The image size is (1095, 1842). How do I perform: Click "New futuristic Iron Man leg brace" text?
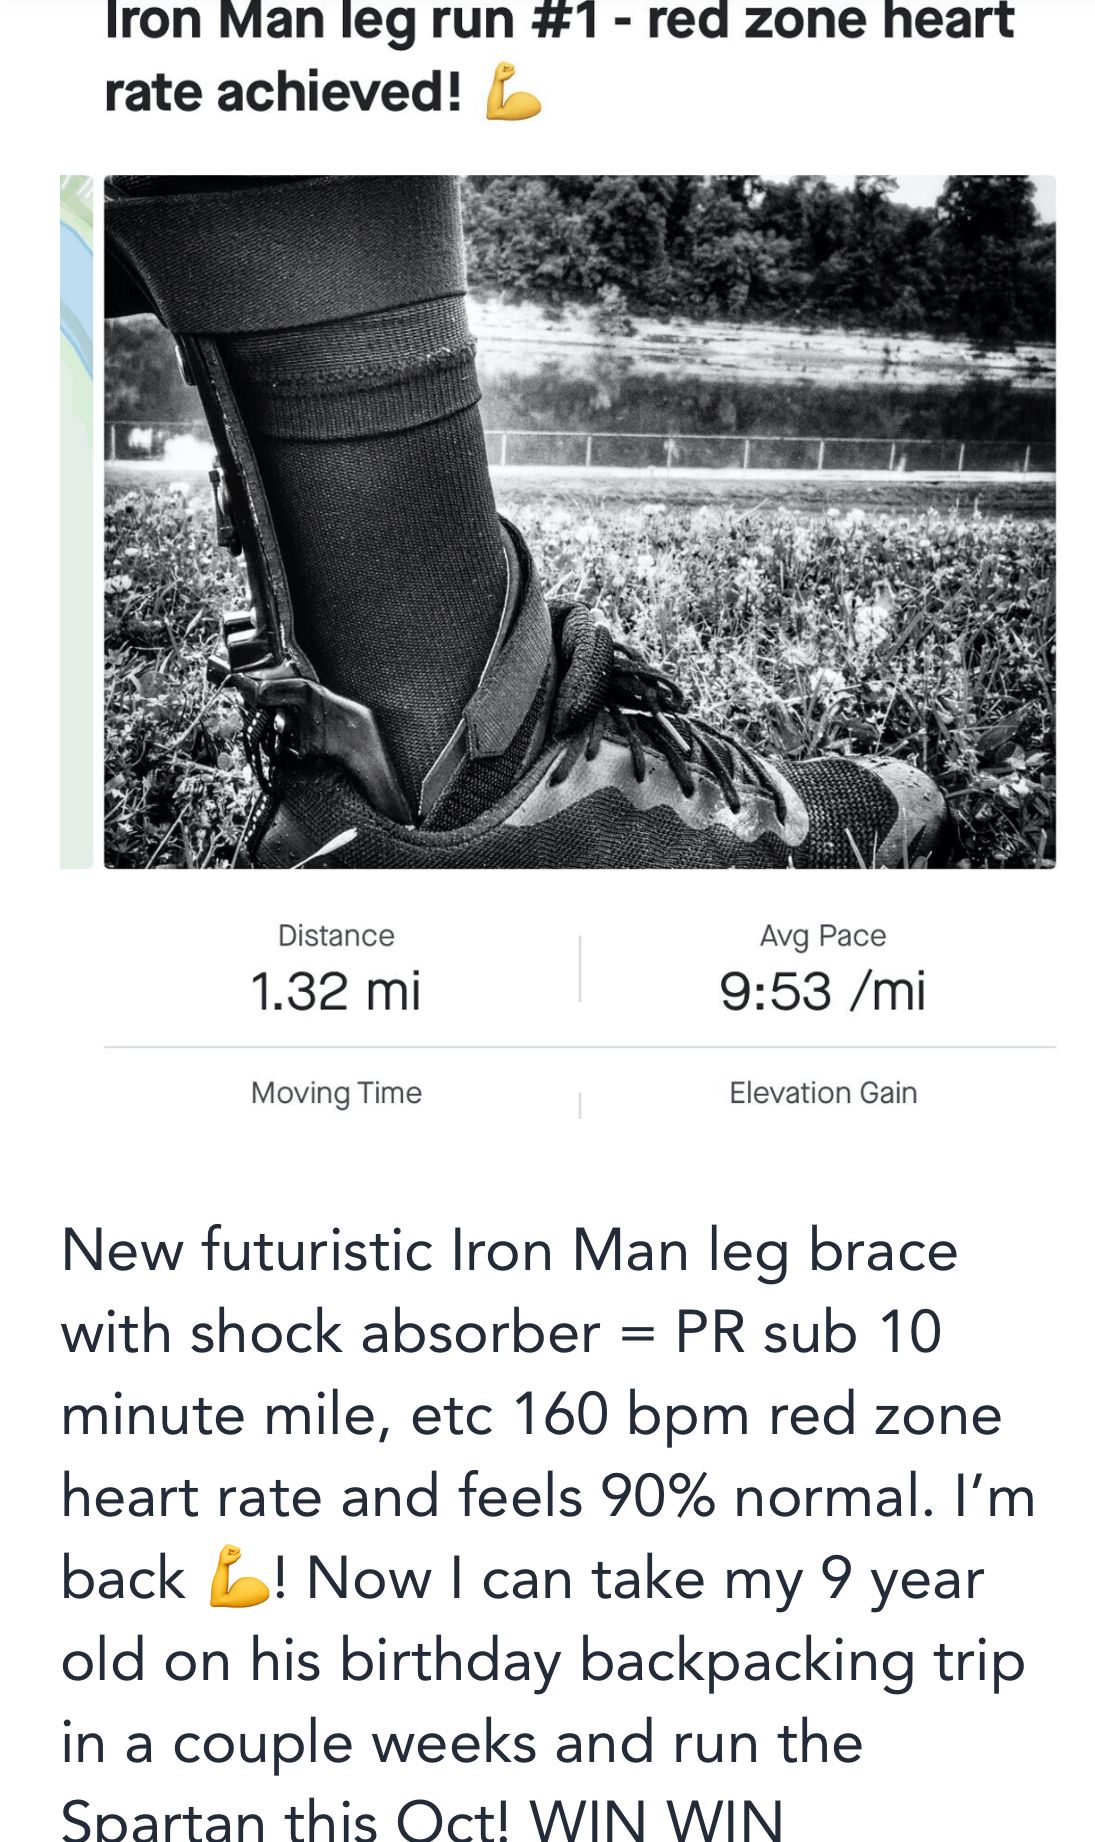click(x=509, y=1250)
